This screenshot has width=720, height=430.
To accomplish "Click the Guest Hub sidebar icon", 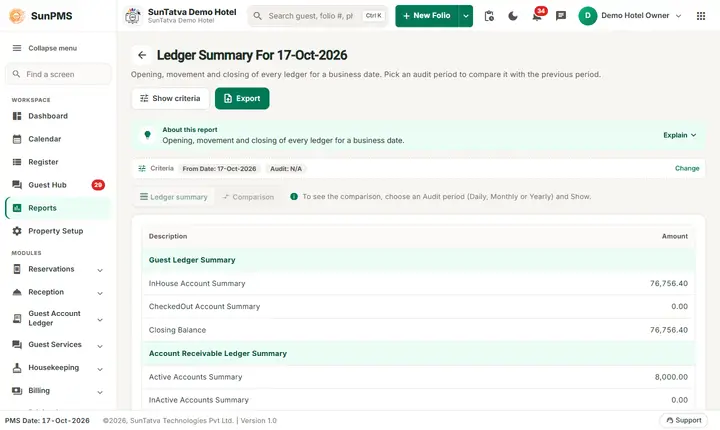I will click(x=17, y=185).
